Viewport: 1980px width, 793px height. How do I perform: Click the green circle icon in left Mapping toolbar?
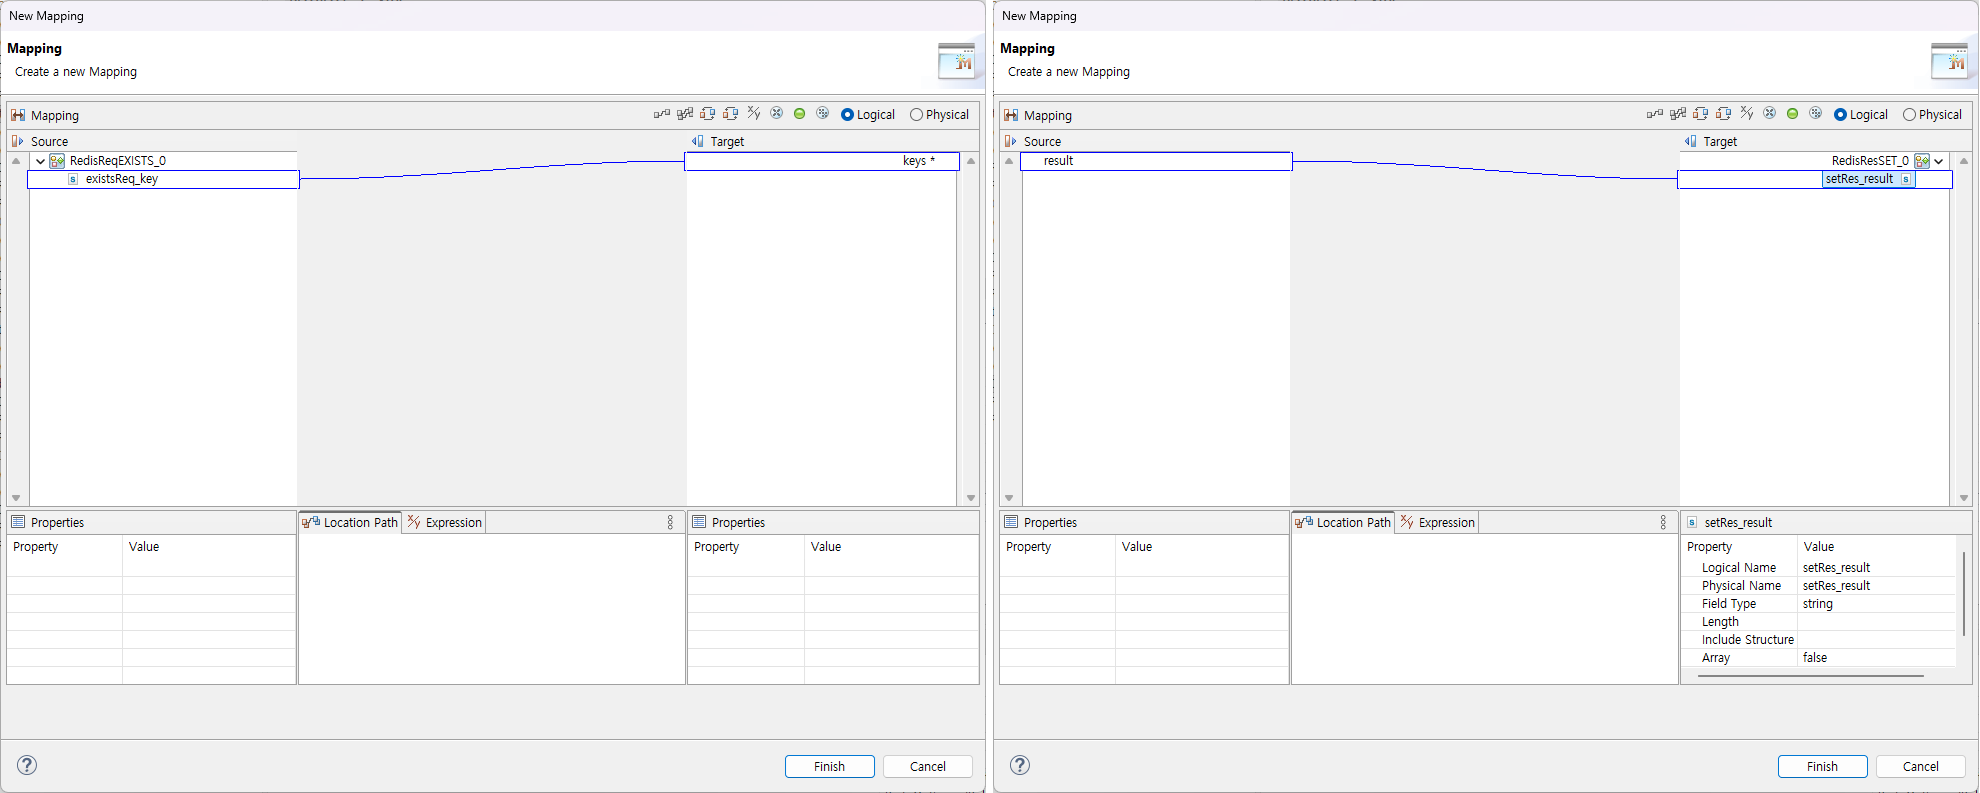click(799, 114)
